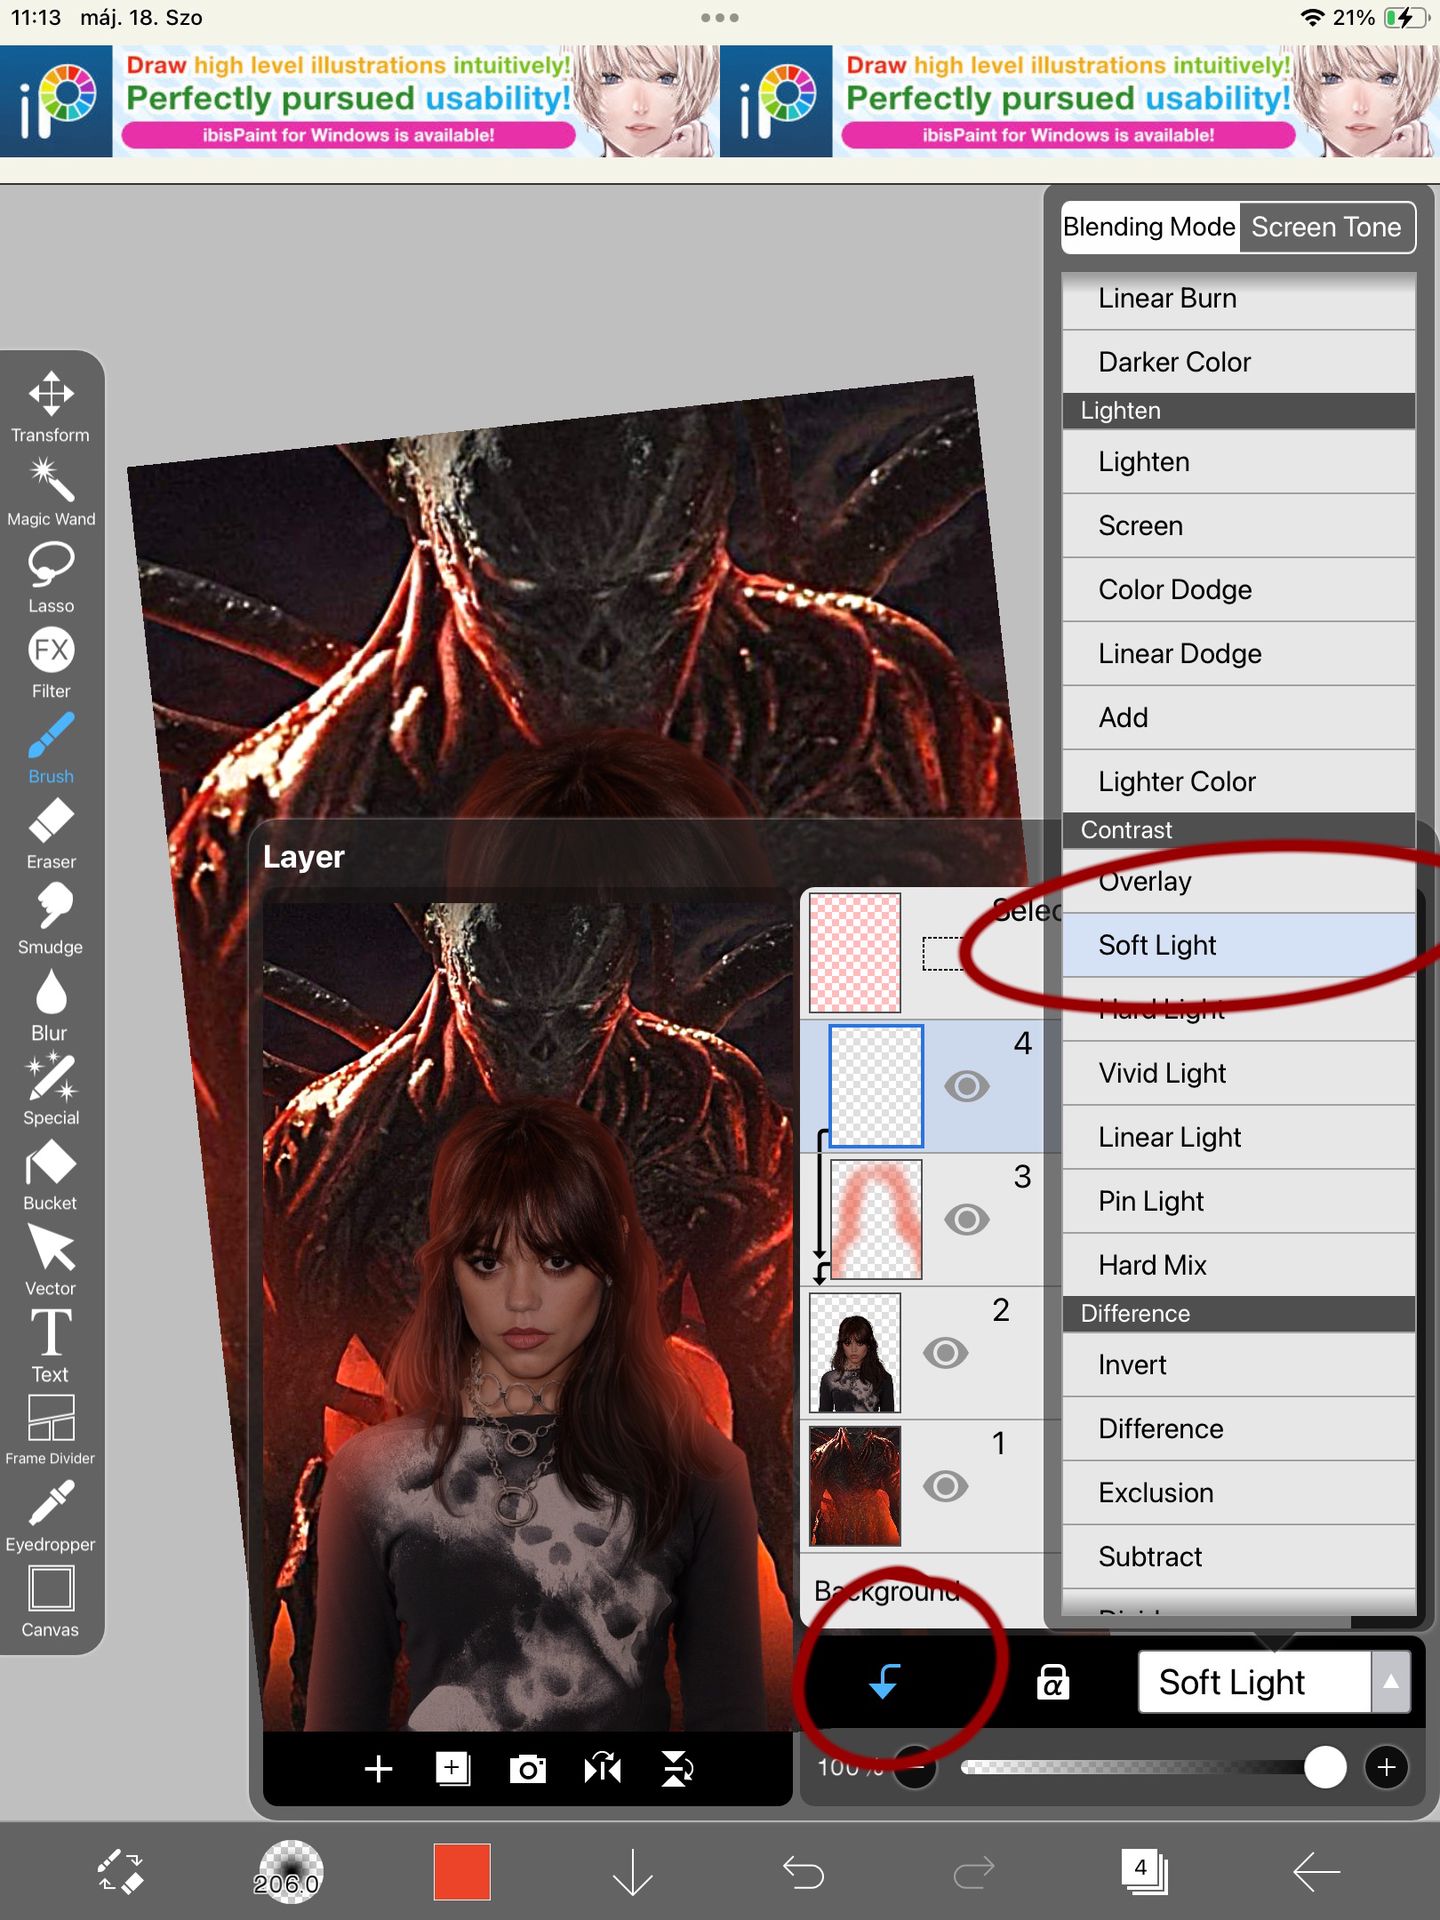Viewport: 1440px width, 1920px height.
Task: Open the red-orange color swatch
Action: coord(462,1871)
